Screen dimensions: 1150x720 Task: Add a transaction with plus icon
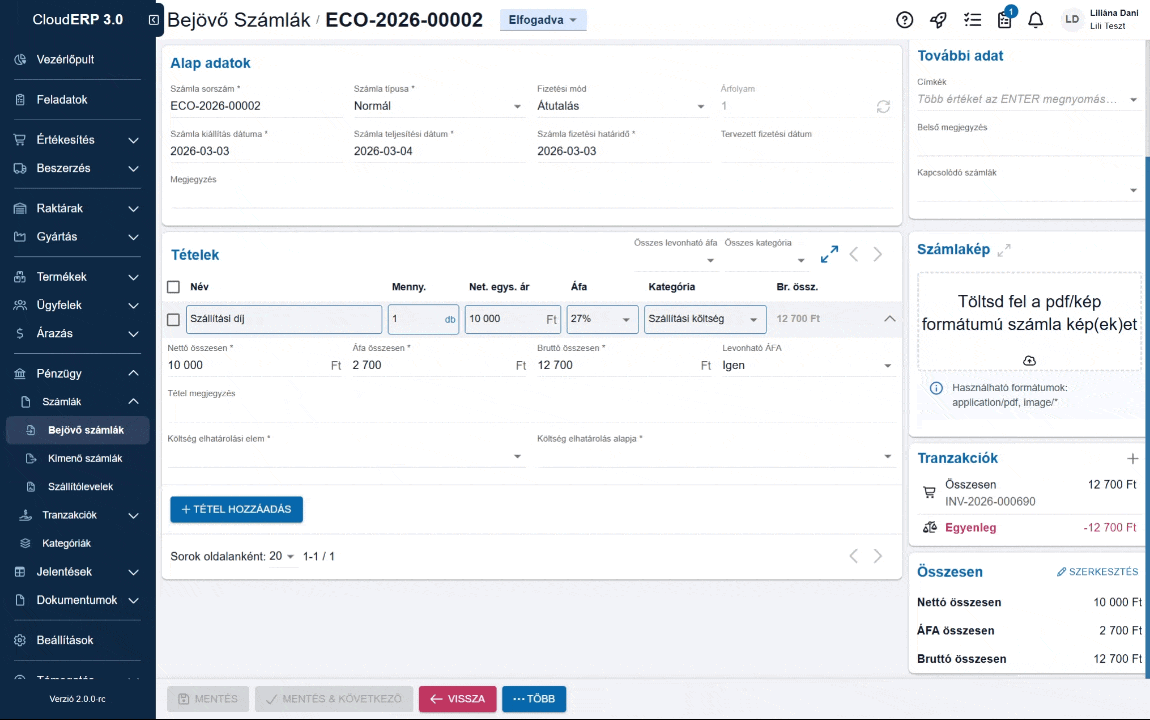(1132, 459)
